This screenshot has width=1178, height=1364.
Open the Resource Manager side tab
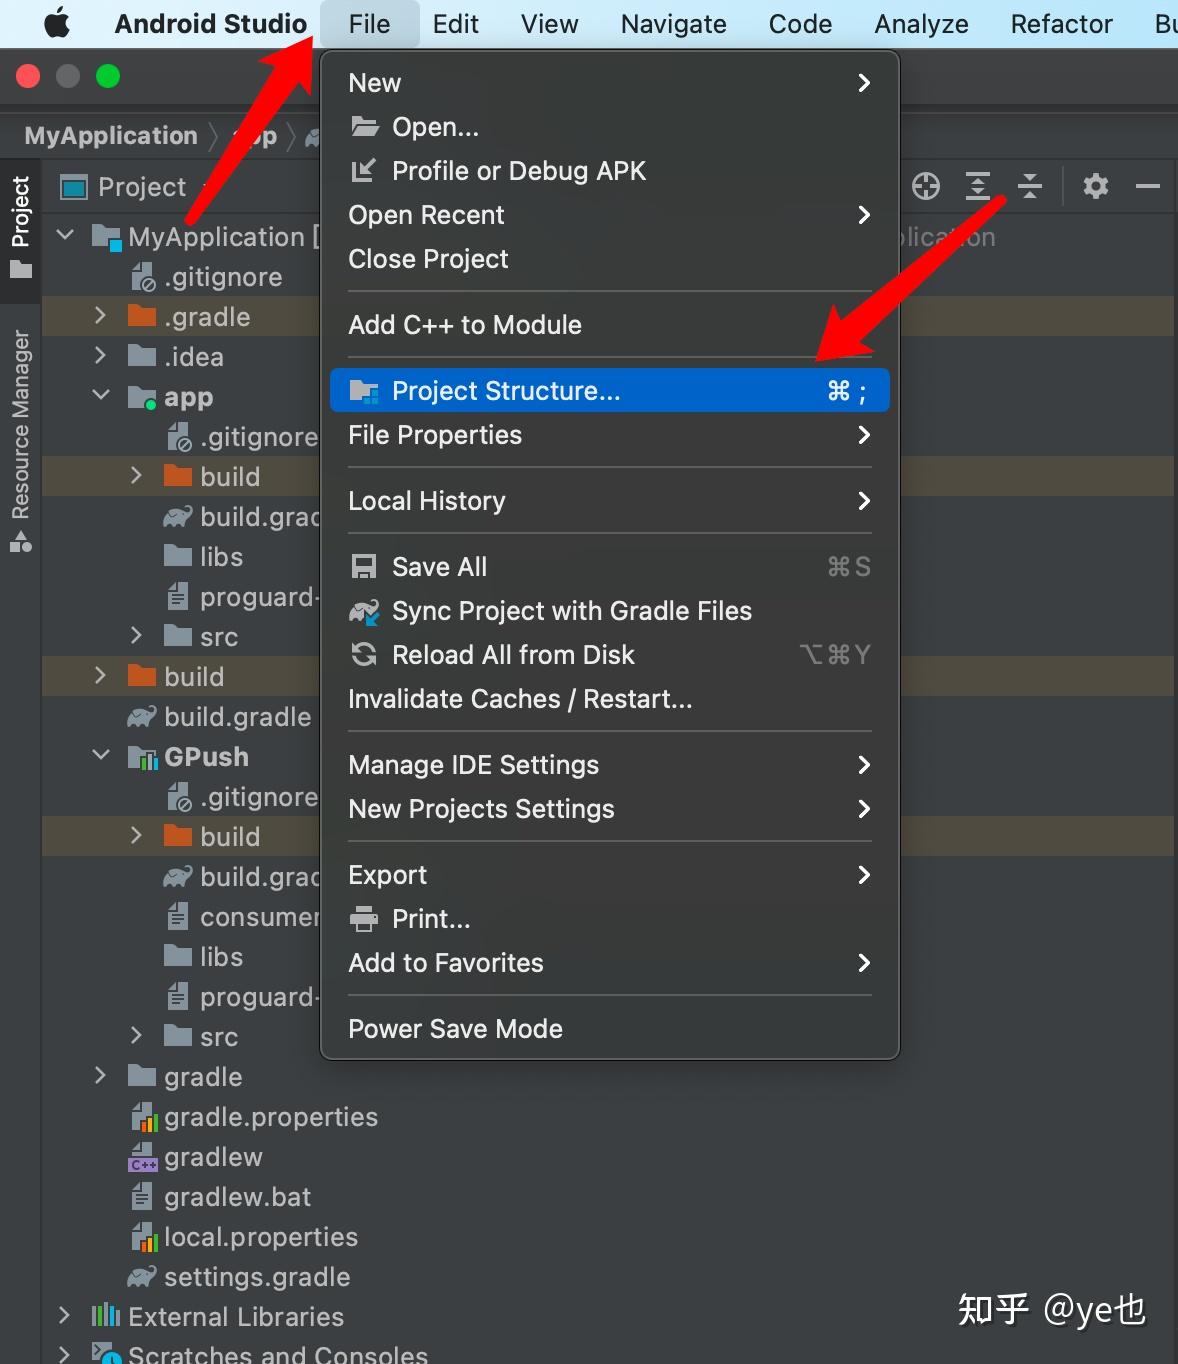point(20,440)
